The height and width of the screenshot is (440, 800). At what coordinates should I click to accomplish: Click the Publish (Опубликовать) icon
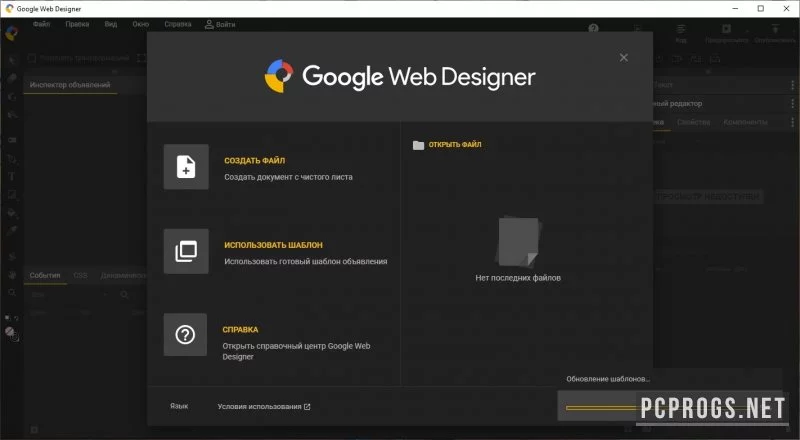pyautogui.click(x=774, y=29)
